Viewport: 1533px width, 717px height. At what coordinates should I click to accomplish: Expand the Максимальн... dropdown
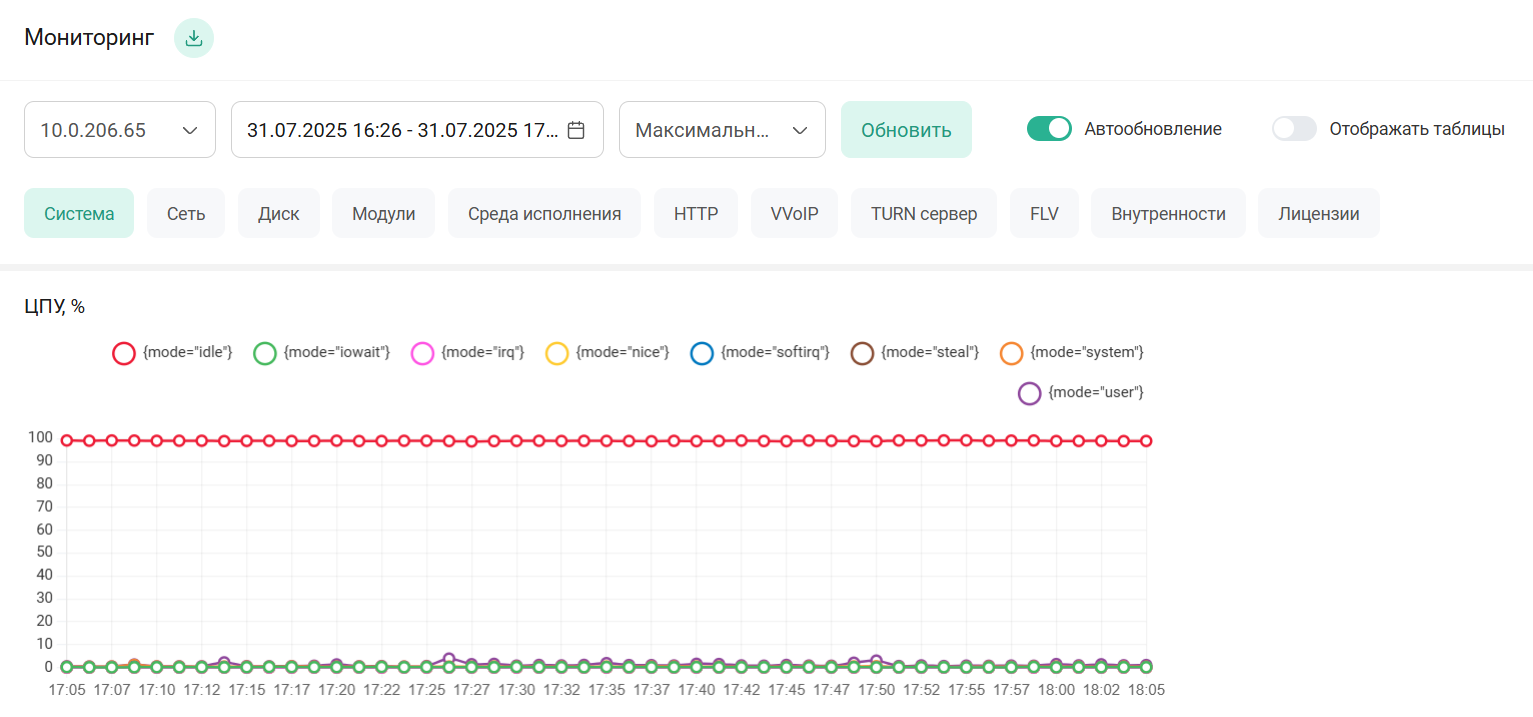[722, 130]
